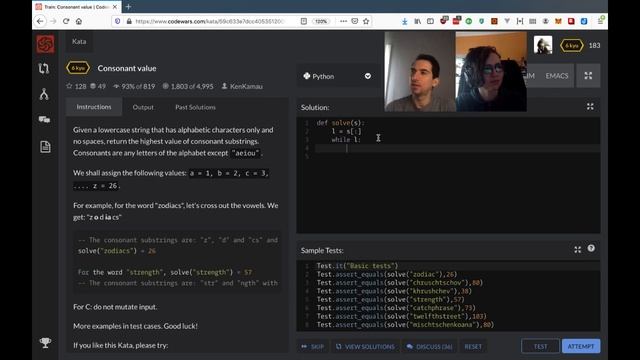
Task: Open a new browser tab with plus
Action: point(128,7)
